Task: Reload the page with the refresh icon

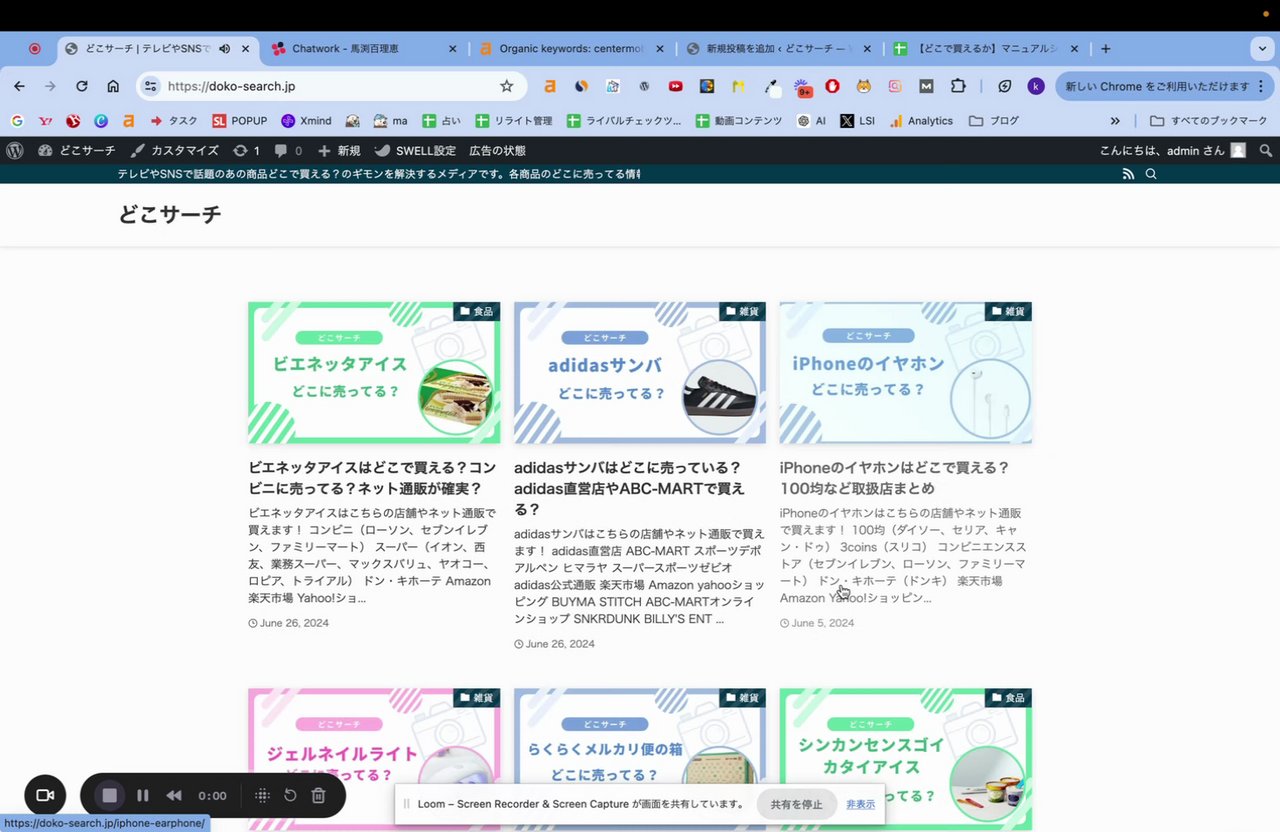Action: click(x=82, y=86)
